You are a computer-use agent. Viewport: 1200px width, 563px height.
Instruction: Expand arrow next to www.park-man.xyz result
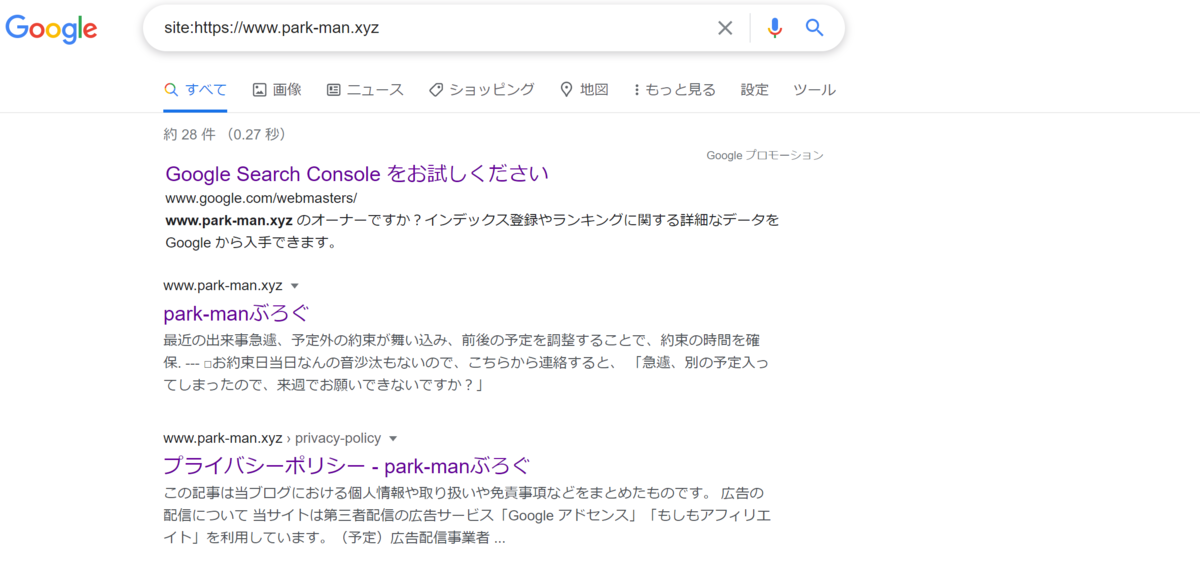pos(295,285)
